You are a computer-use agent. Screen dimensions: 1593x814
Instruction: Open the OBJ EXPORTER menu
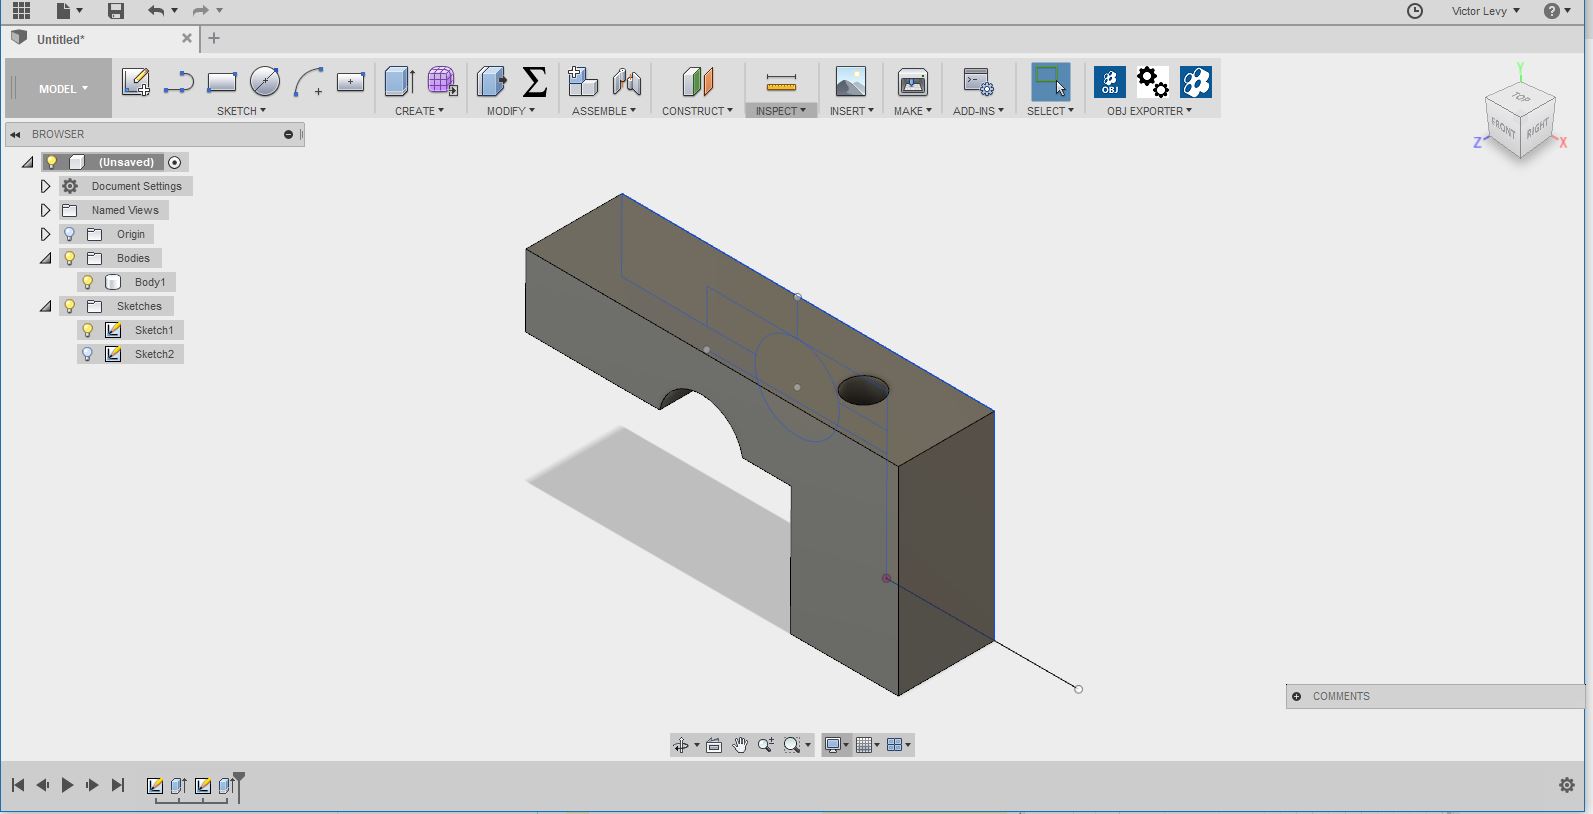coord(1149,111)
